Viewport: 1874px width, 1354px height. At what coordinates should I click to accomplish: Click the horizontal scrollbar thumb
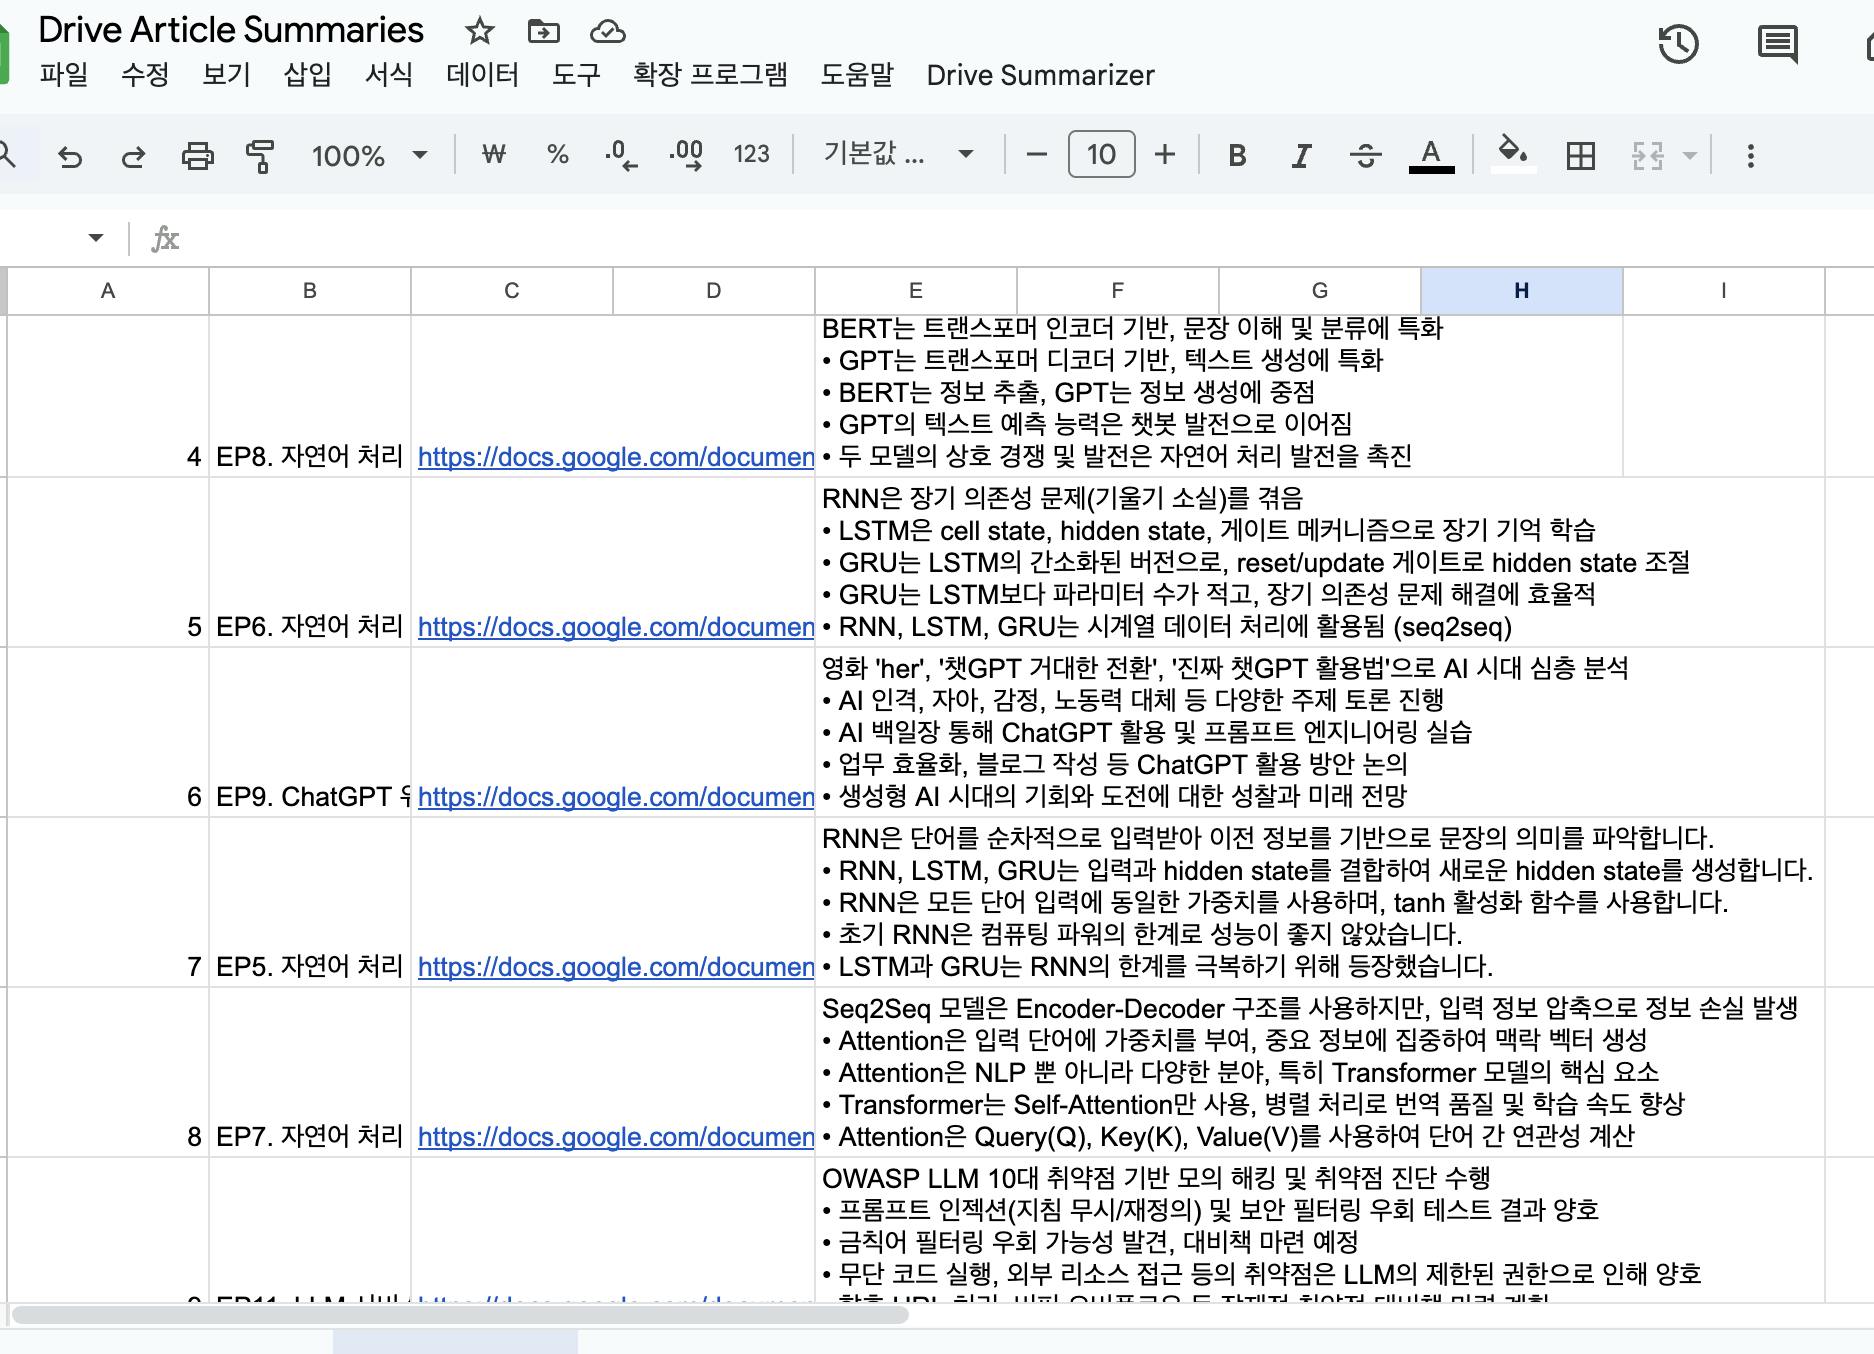(459, 1314)
